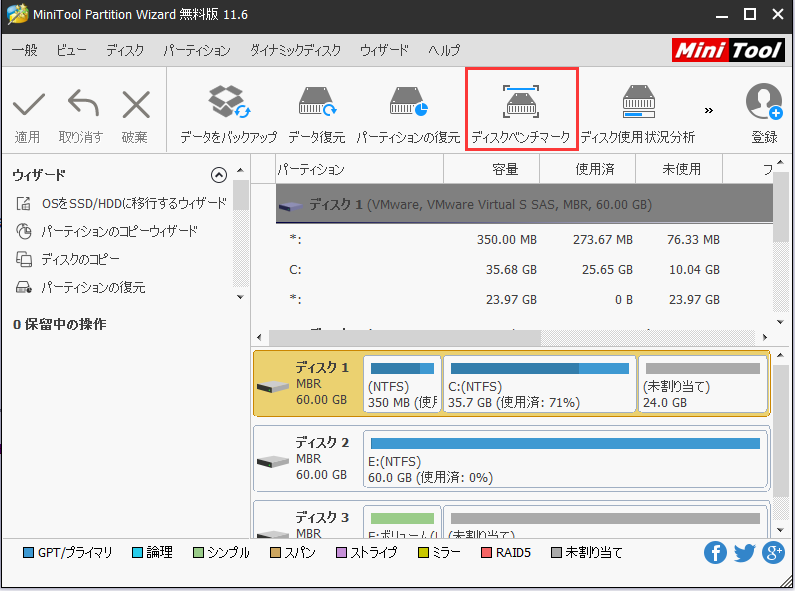Sort by 未使用 column header
The height and width of the screenshot is (591, 795).
(678, 169)
